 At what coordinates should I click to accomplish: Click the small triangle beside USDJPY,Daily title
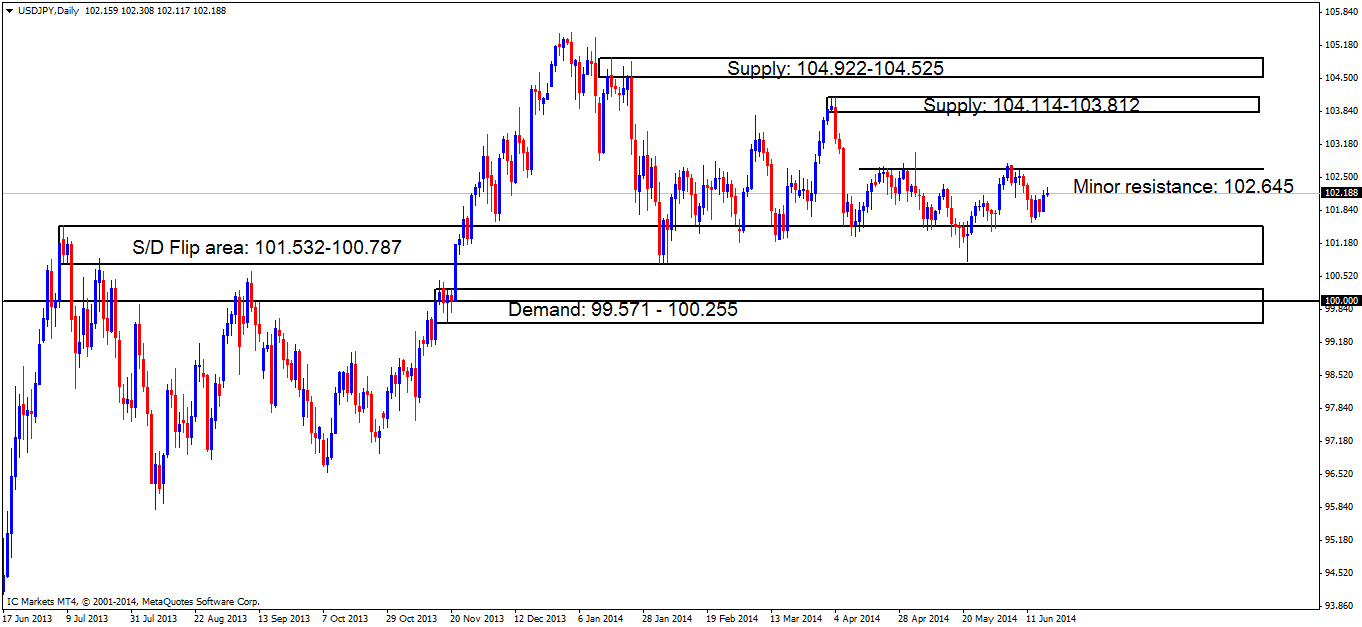pos(9,10)
